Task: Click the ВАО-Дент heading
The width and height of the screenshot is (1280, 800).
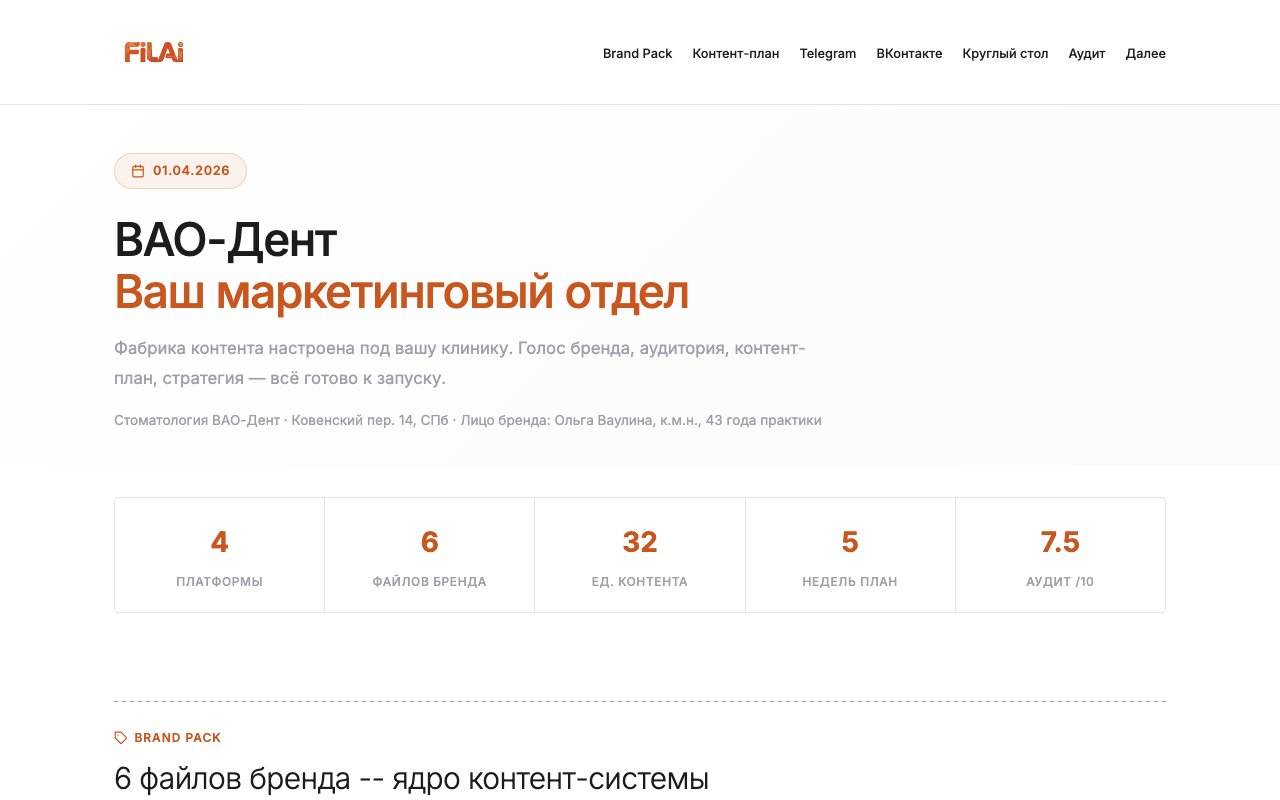Action: 226,240
